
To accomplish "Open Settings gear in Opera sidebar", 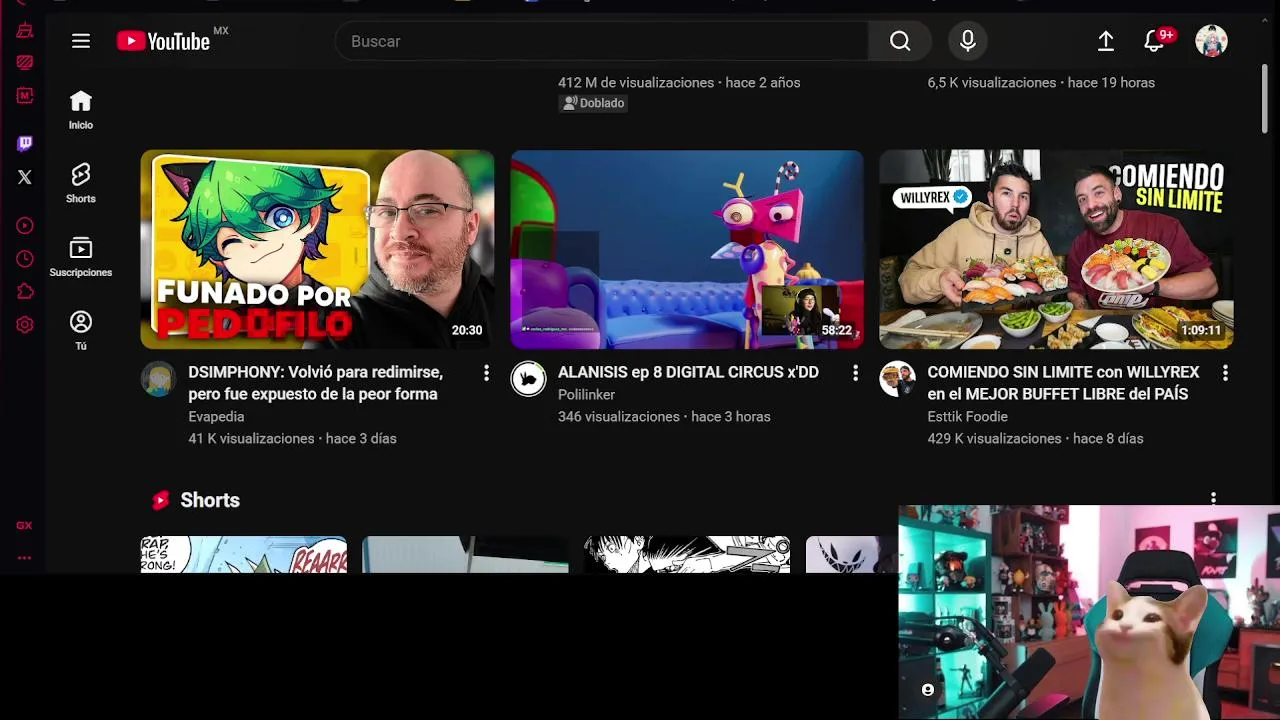I will coord(25,325).
